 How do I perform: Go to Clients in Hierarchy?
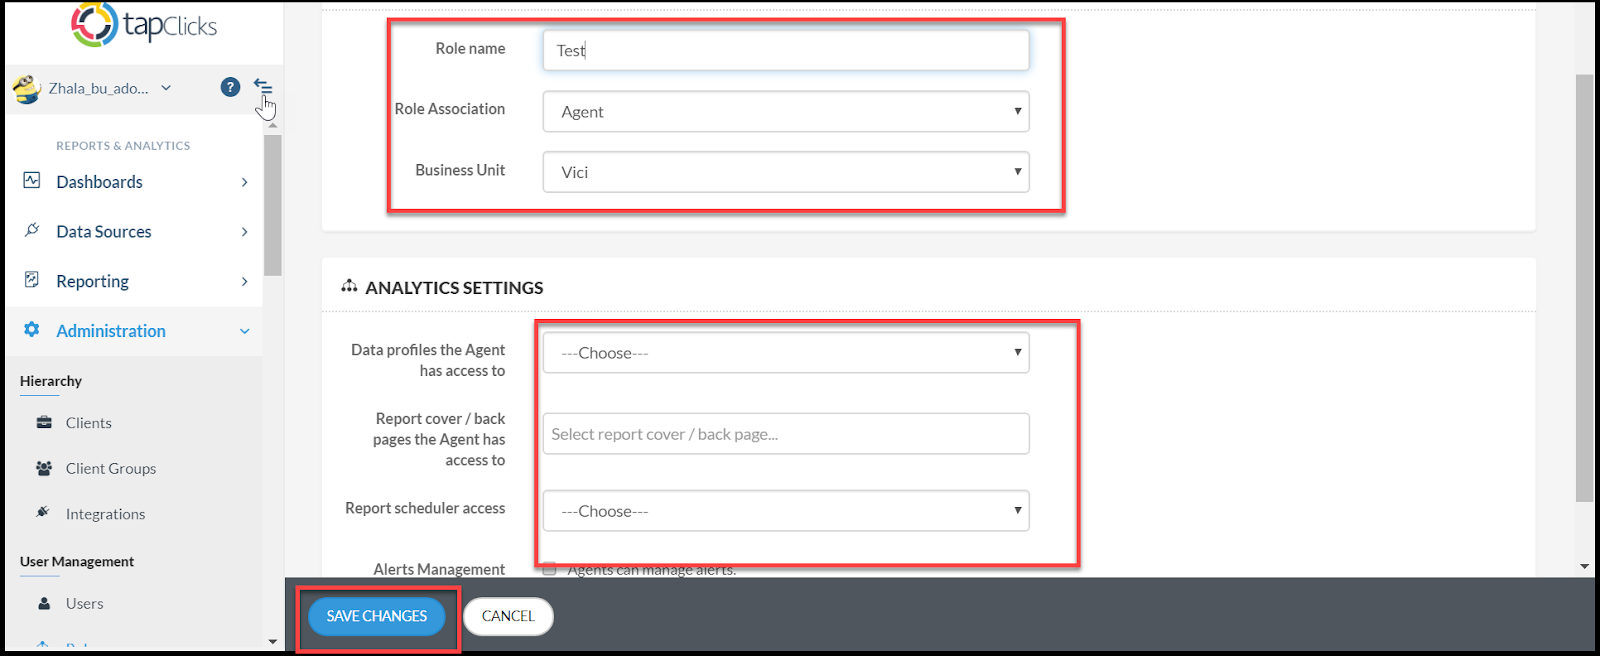tap(89, 423)
